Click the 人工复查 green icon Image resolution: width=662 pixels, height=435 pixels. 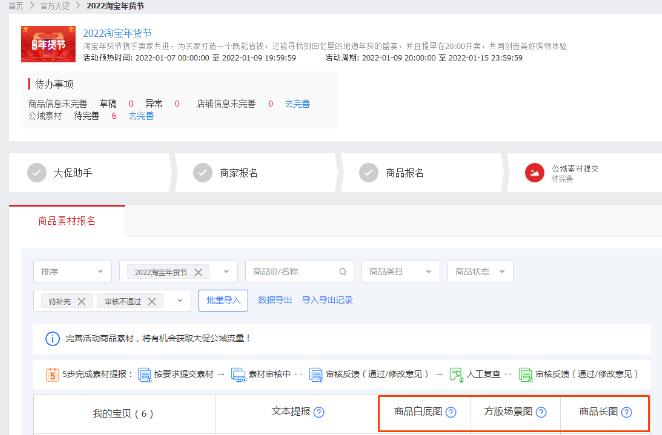point(456,375)
